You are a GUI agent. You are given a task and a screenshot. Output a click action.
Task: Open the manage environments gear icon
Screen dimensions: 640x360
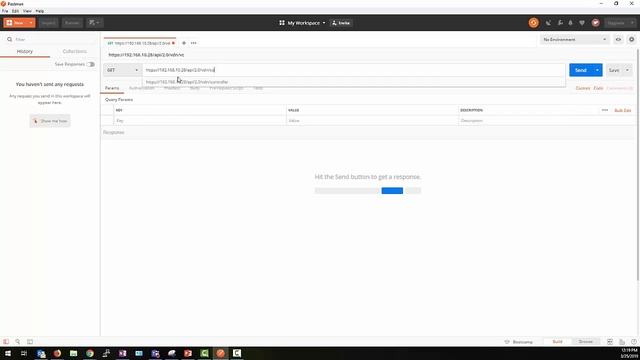[631, 40]
